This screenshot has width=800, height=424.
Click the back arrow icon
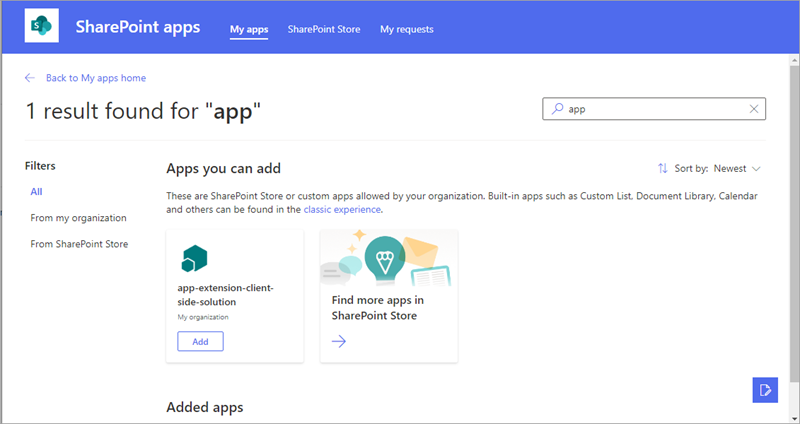(30, 78)
